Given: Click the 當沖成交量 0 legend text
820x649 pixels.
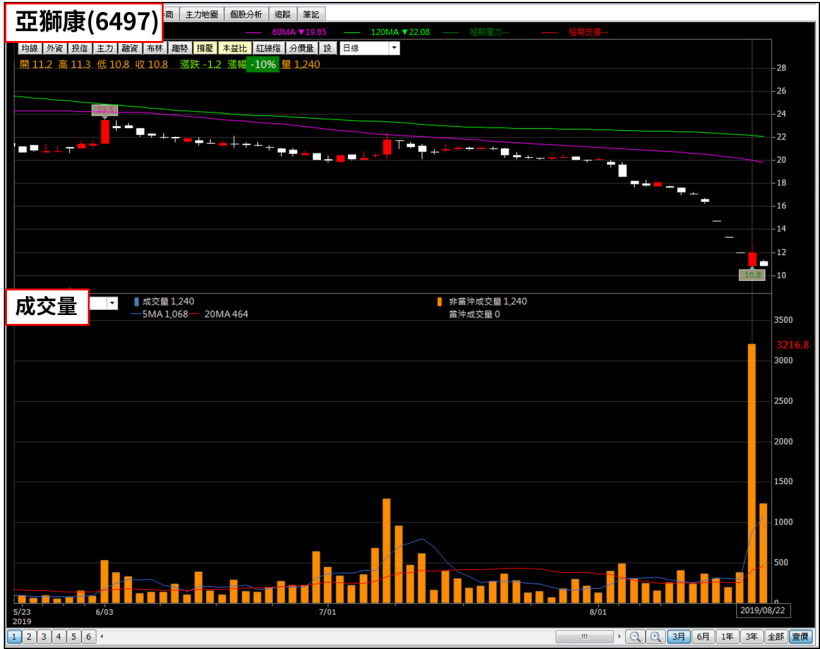Looking at the screenshot, I should (474, 314).
